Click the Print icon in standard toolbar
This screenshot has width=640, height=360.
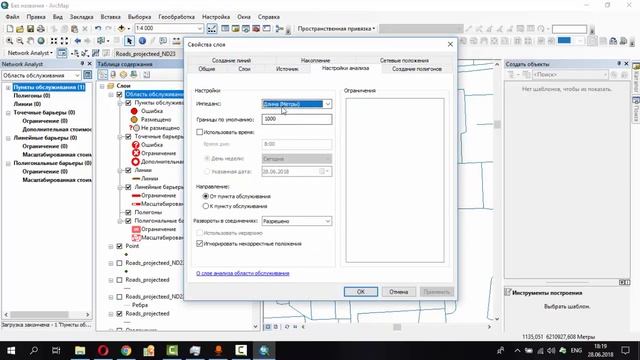coord(41,29)
